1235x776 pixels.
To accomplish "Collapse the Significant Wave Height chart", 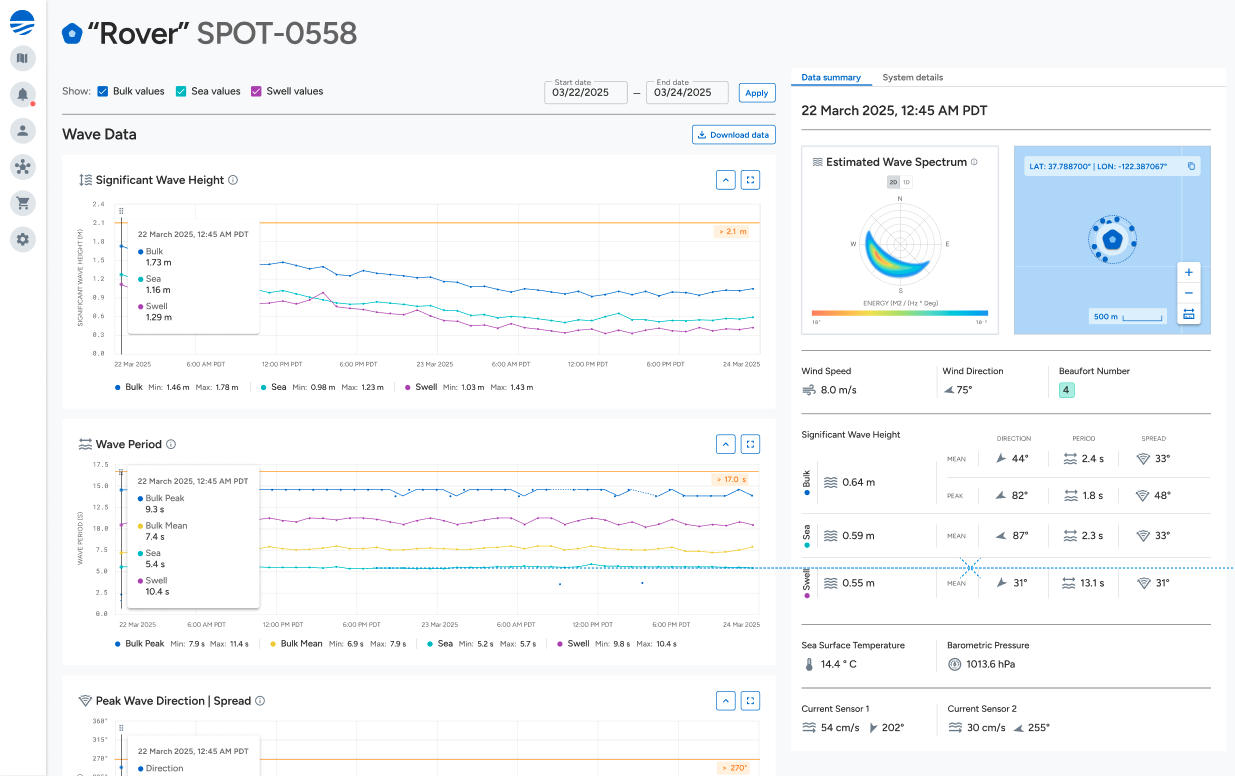I will tap(726, 180).
